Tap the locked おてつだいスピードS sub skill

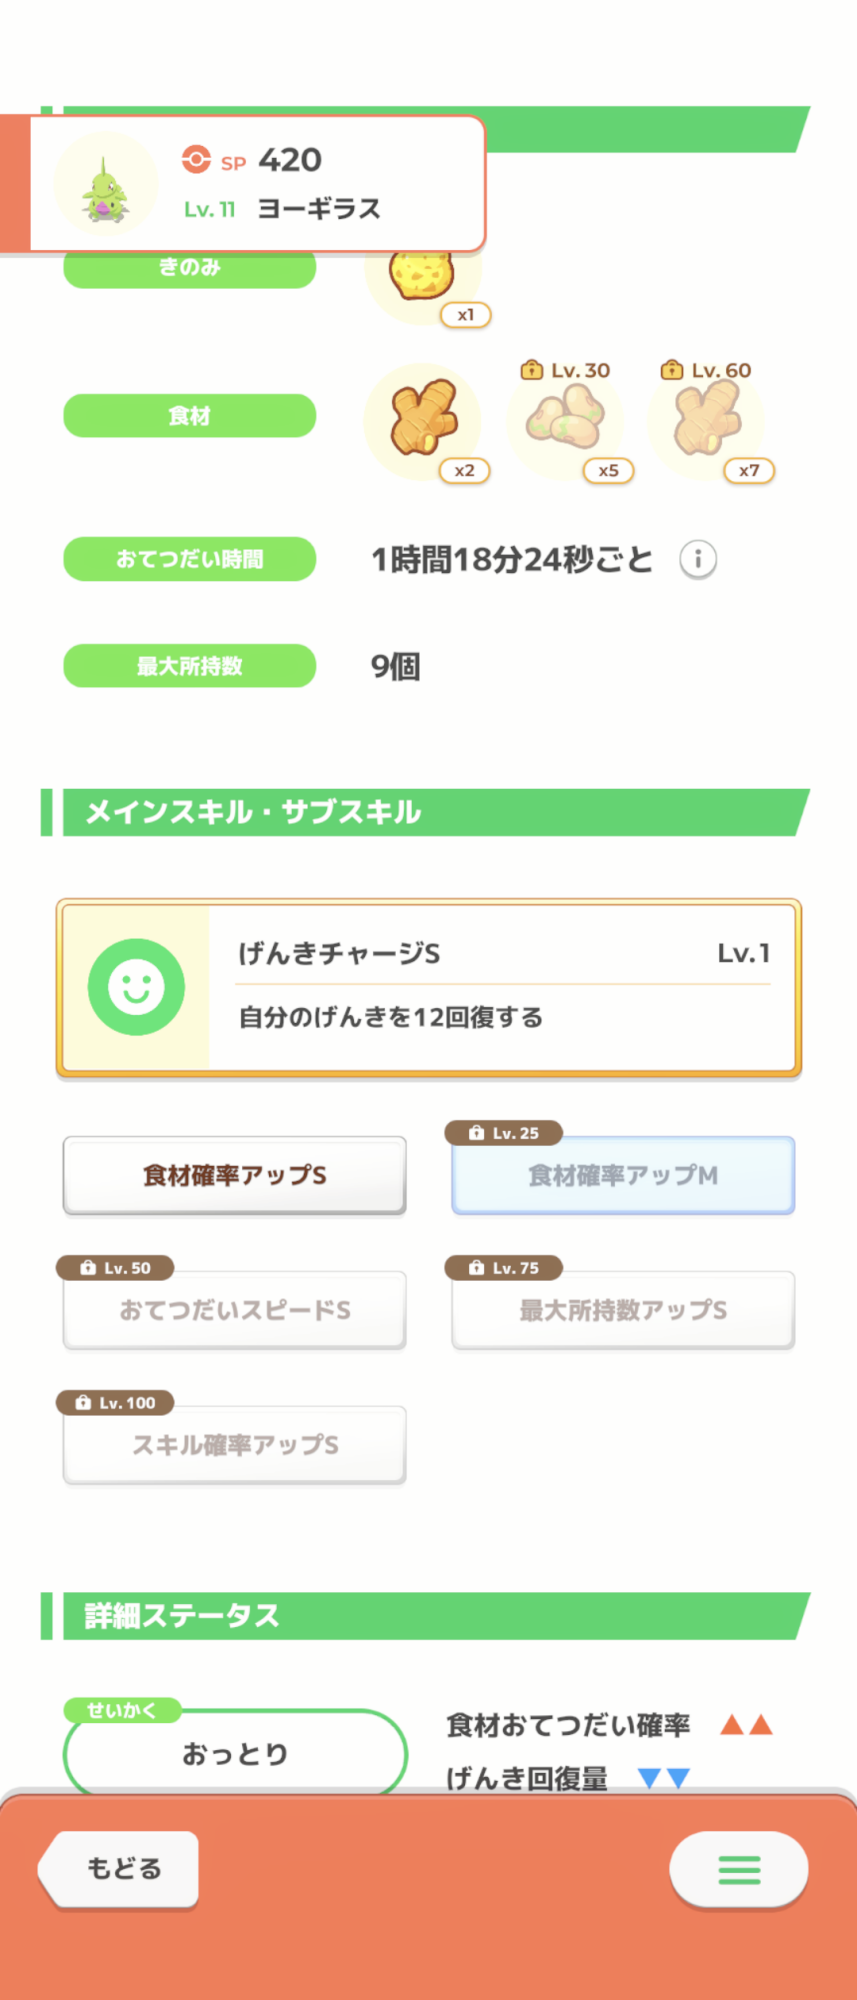[x=234, y=1310]
